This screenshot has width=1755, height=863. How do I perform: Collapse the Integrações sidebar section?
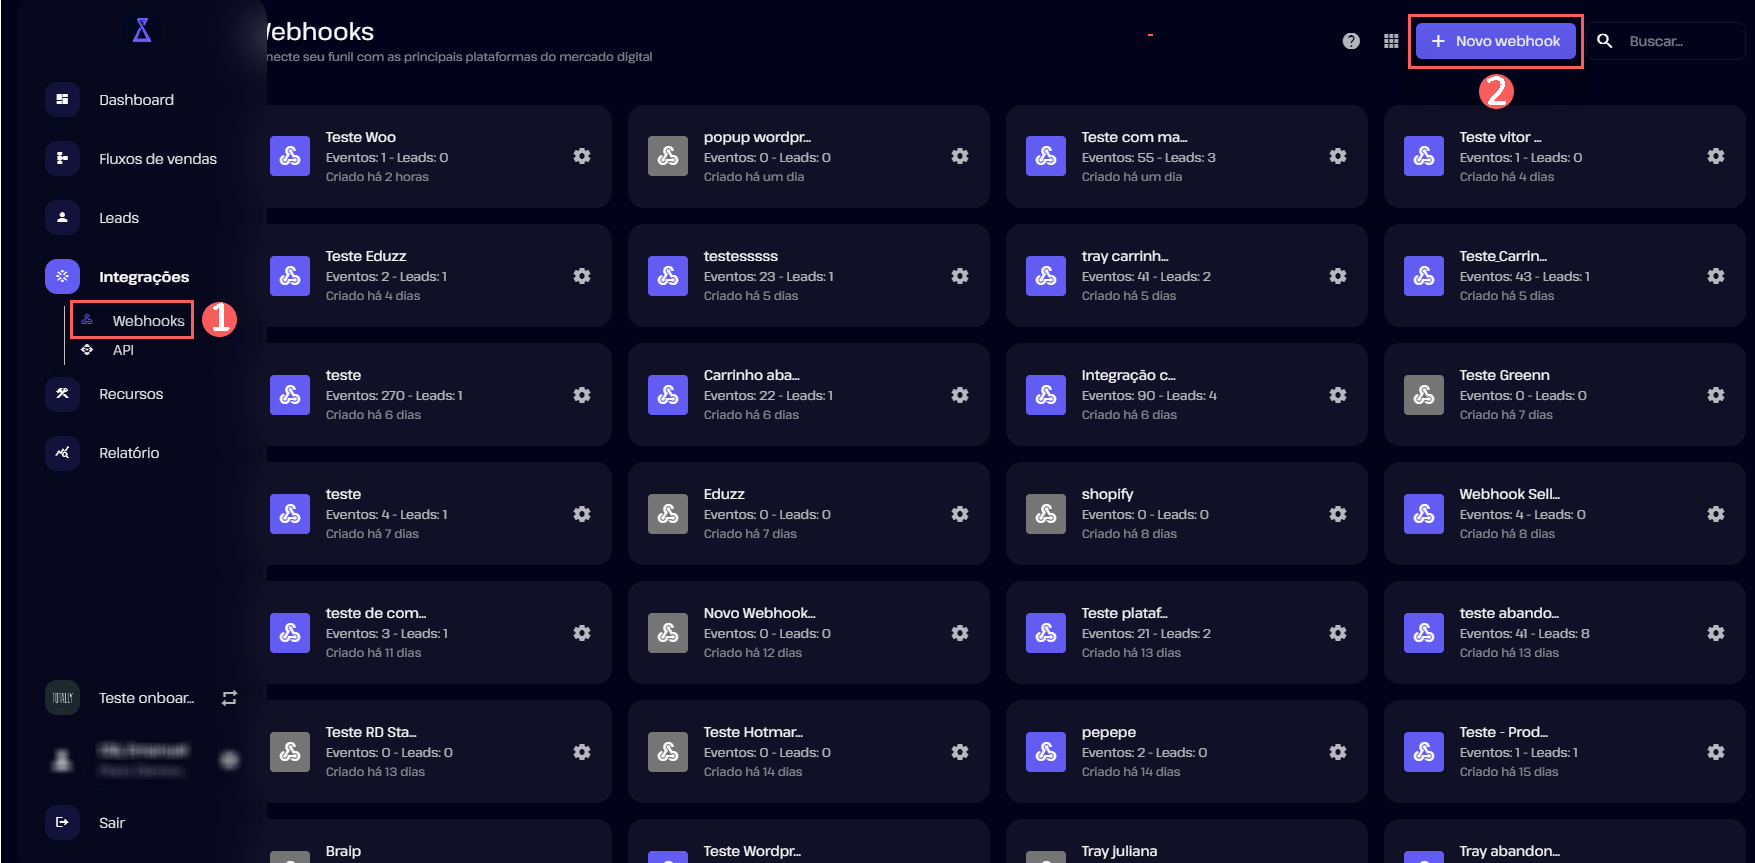(143, 277)
